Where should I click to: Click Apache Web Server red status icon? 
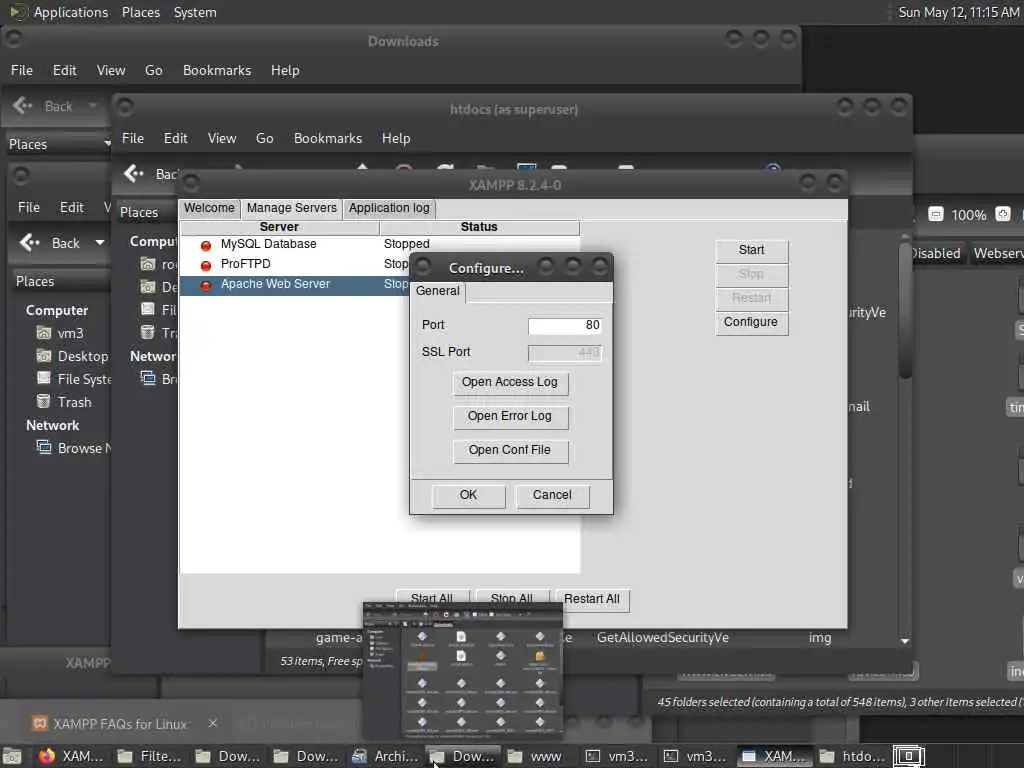(x=206, y=286)
